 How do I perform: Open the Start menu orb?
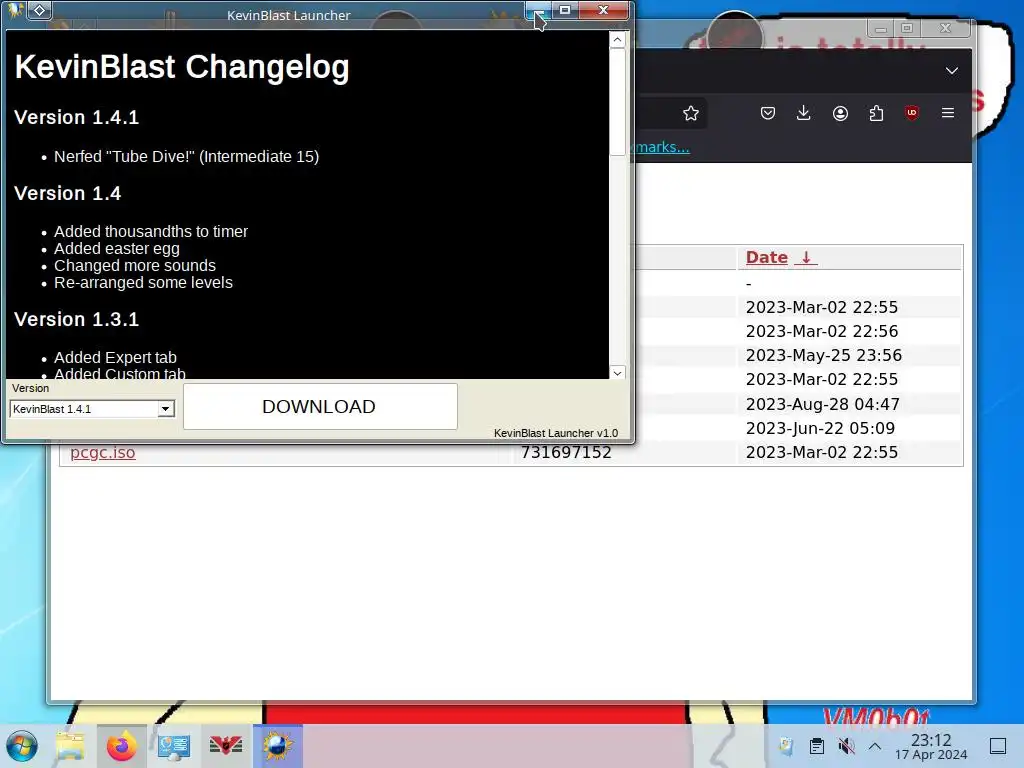22,746
